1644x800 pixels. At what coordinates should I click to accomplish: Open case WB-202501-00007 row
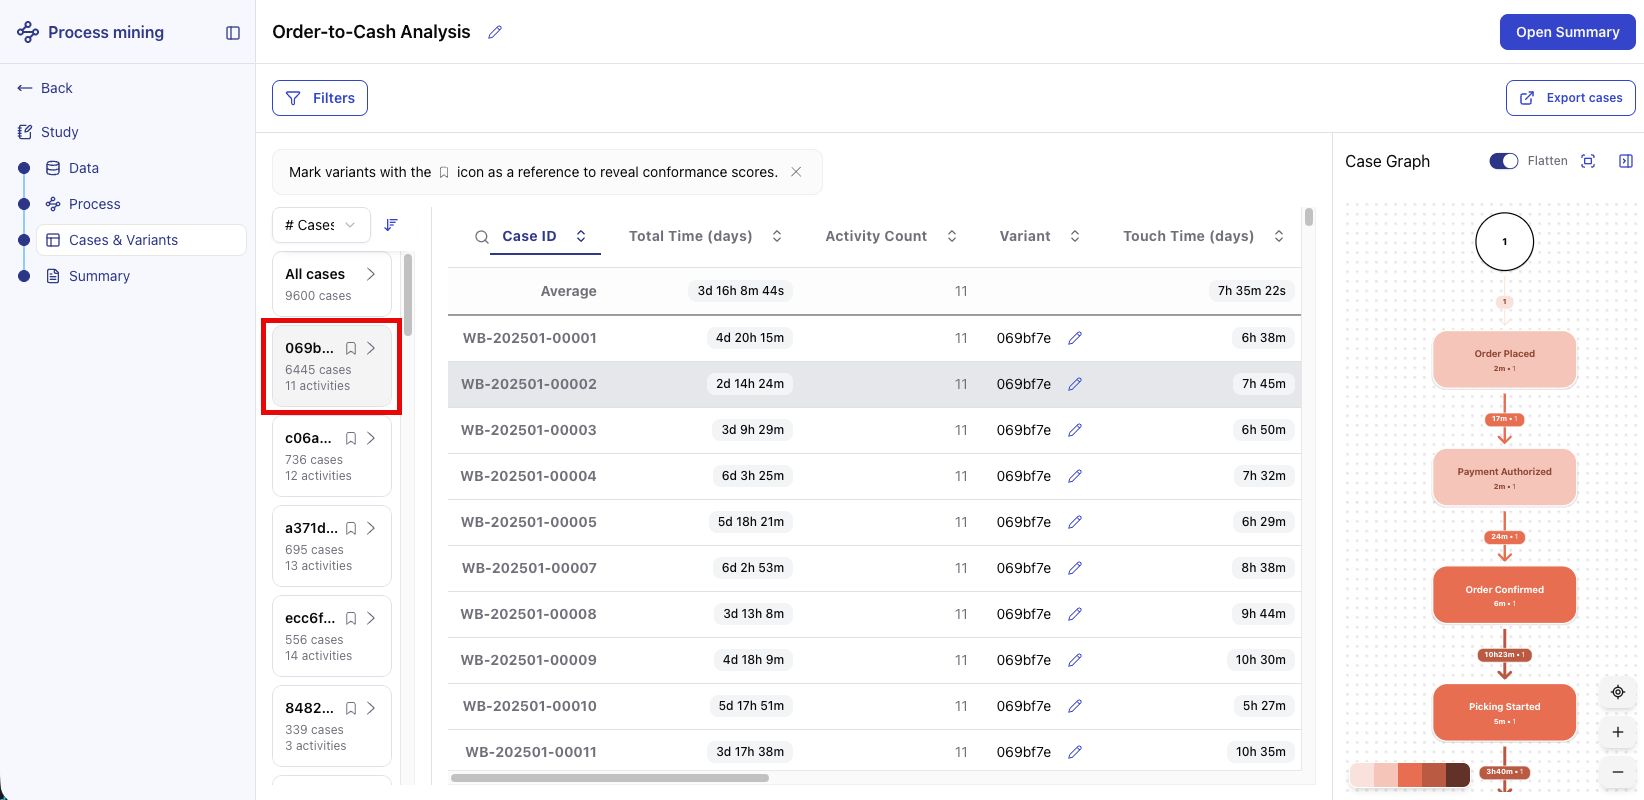click(x=874, y=568)
